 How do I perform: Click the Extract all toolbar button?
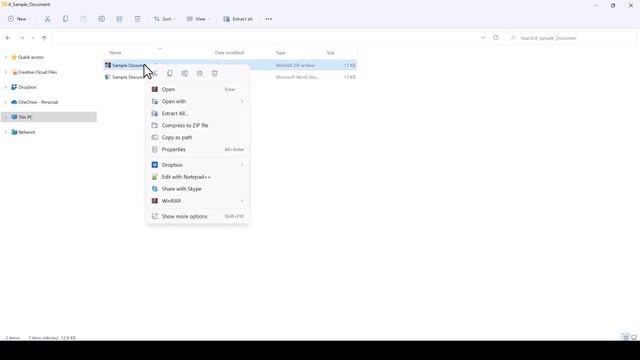coord(238,19)
